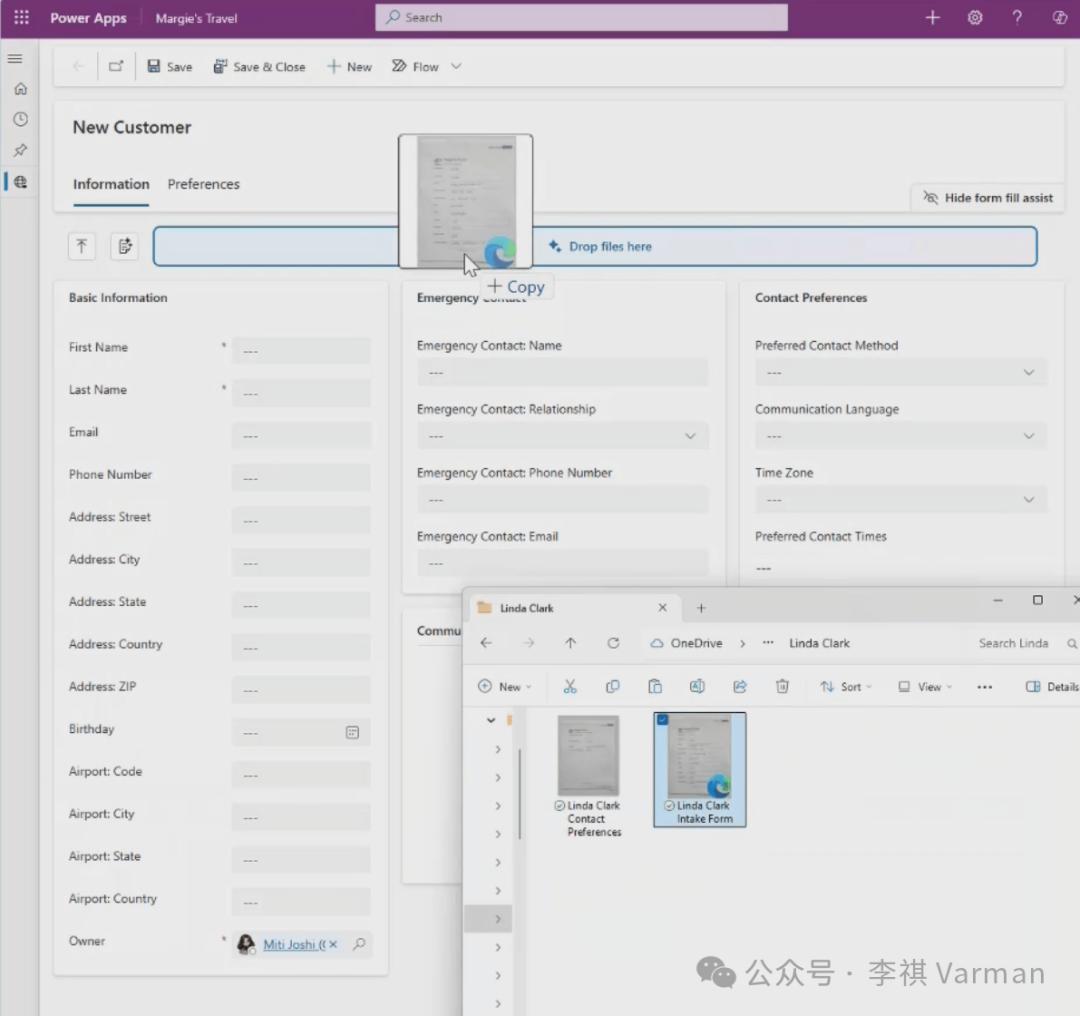Go back in File Explorer

(x=486, y=643)
